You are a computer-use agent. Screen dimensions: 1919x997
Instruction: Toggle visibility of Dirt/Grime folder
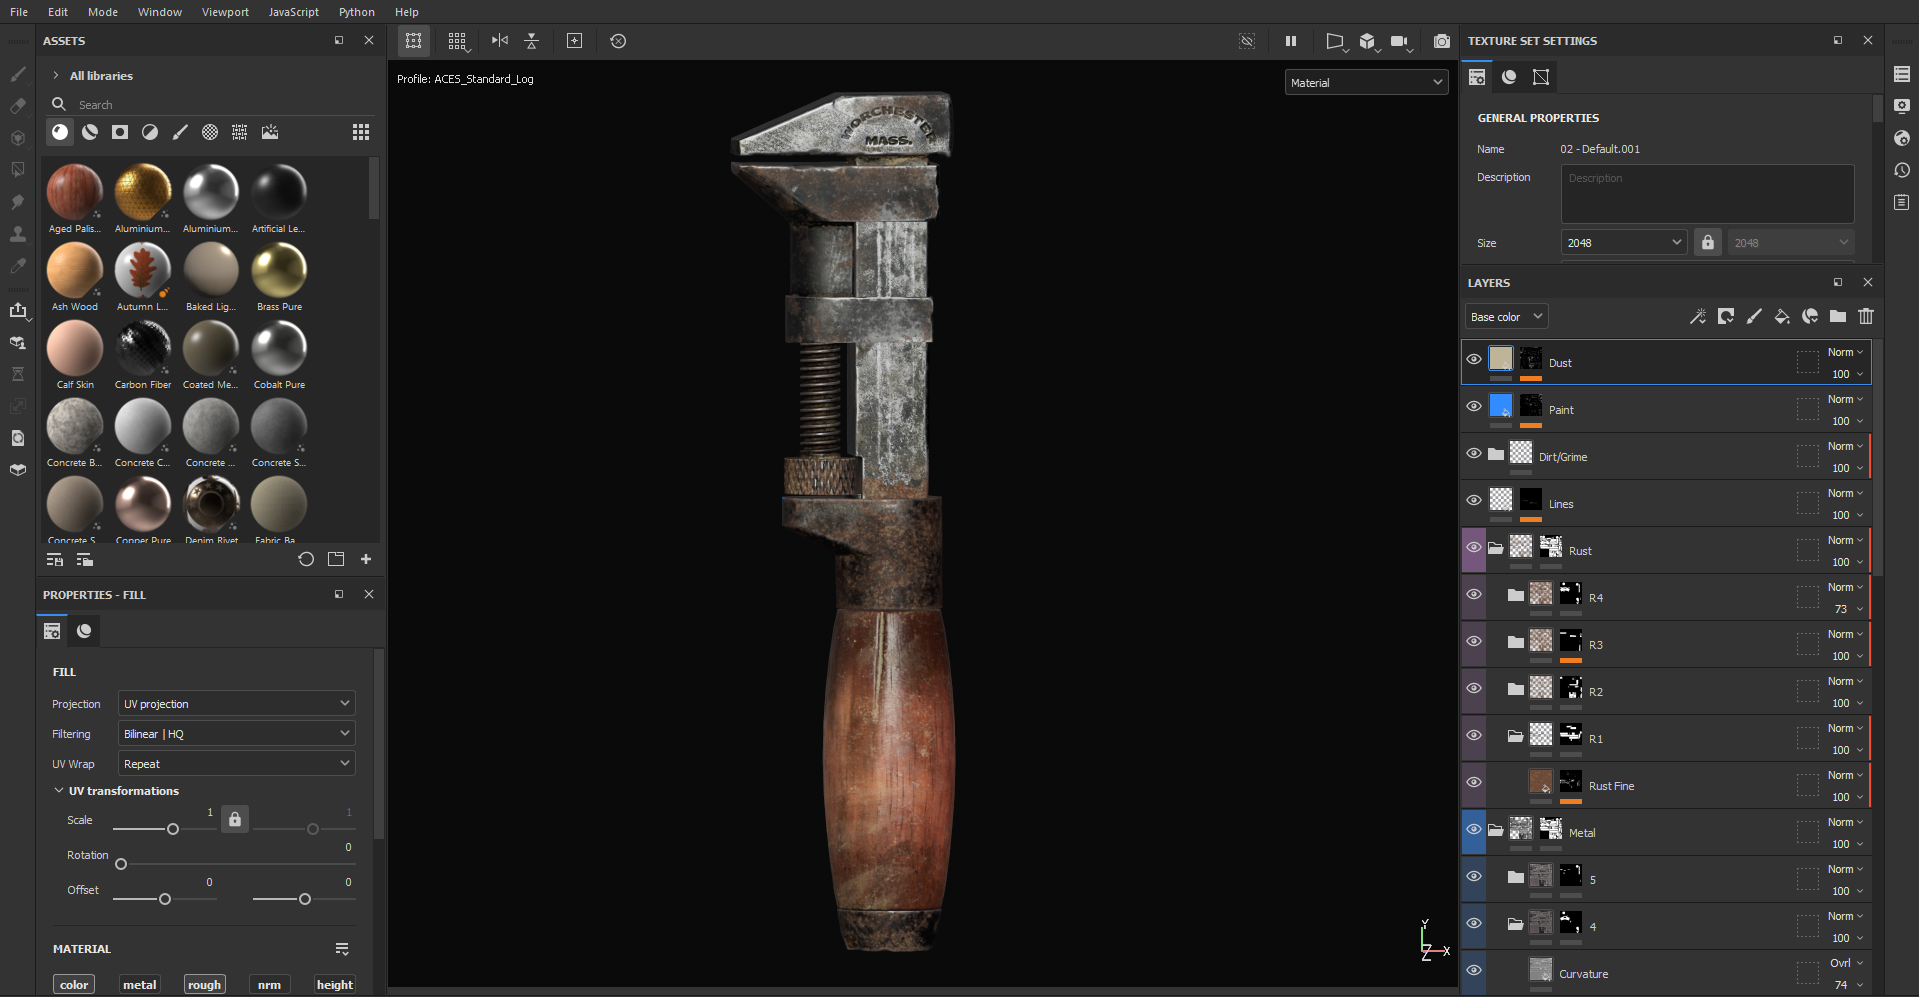(1474, 453)
